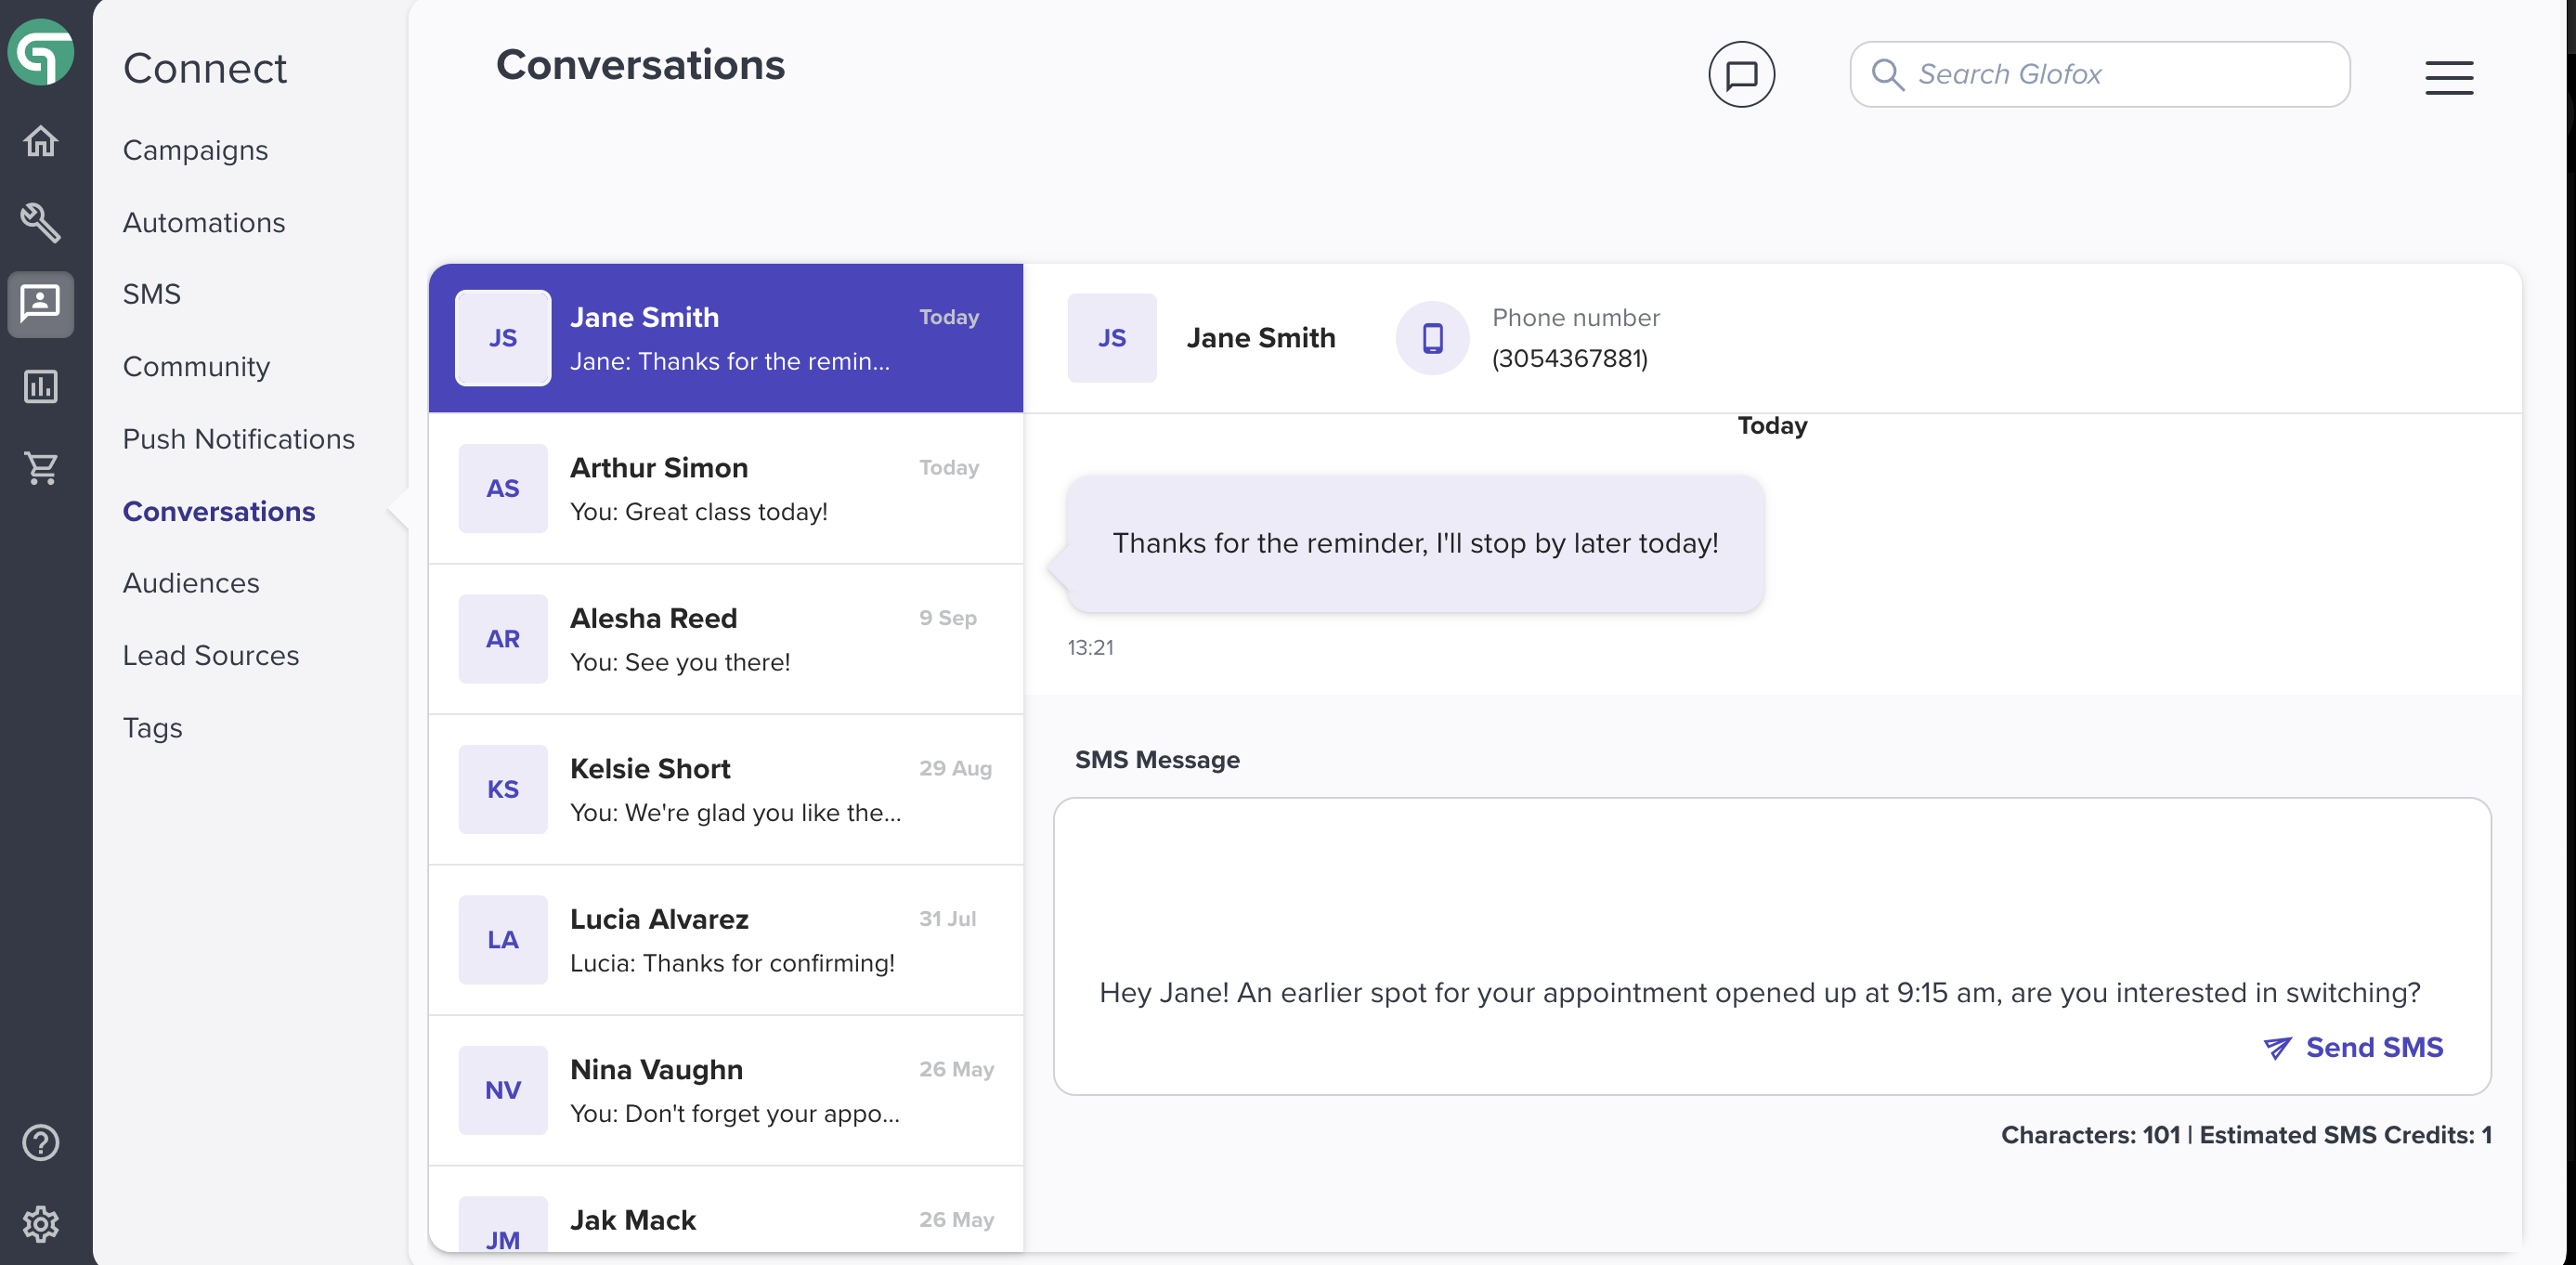Click the phone icon beside Phone number
Screen dimensions: 2576x1265
coord(1432,338)
